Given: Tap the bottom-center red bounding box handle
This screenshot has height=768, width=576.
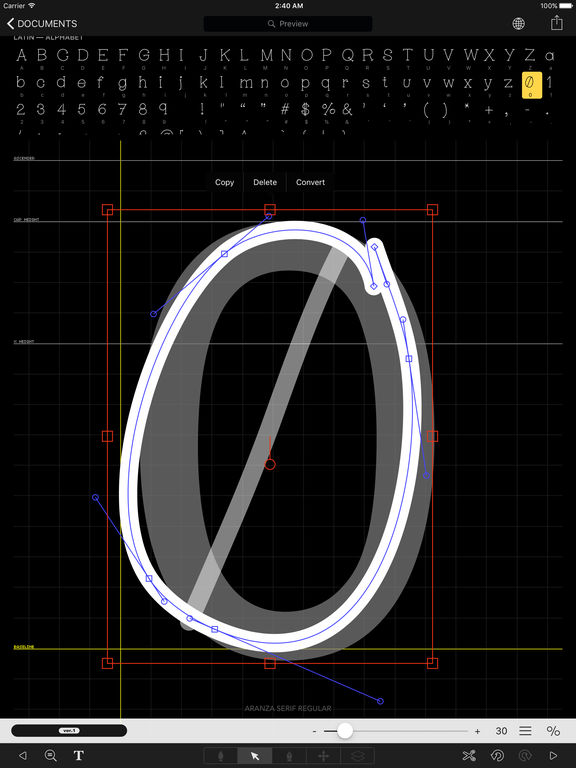Looking at the screenshot, I should click(x=270, y=663).
